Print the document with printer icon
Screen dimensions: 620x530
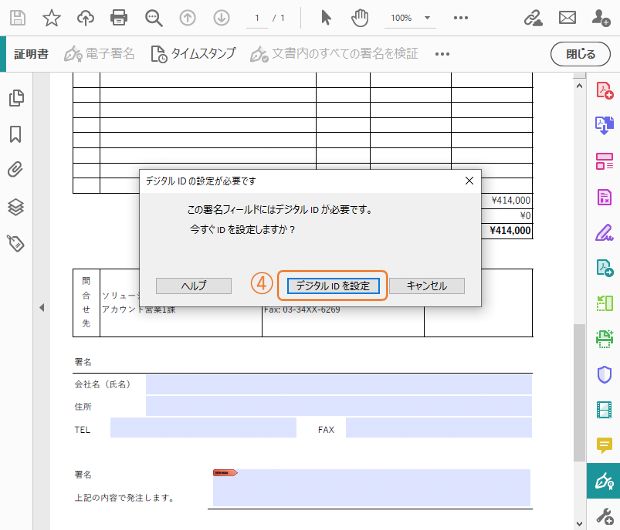119,18
